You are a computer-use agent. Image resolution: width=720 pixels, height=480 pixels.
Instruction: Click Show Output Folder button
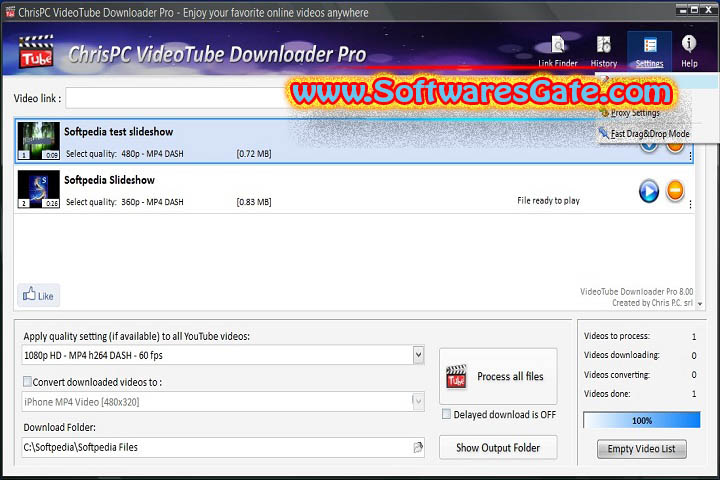(498, 447)
